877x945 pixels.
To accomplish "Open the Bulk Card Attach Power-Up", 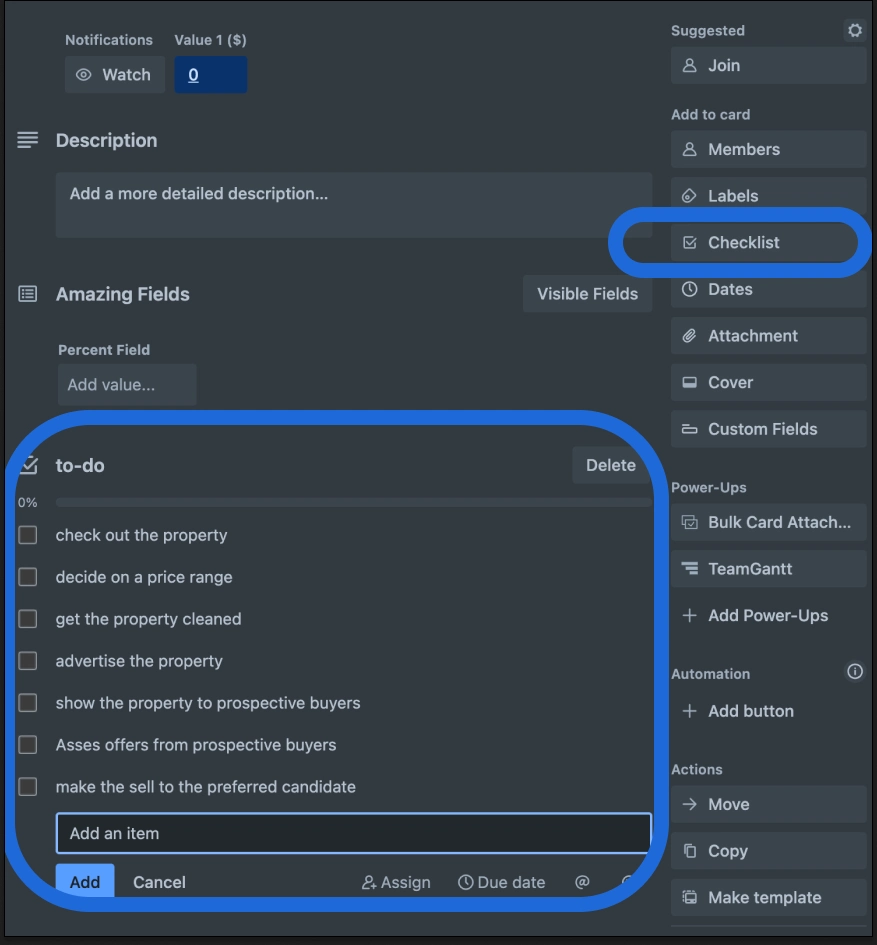I will 767,522.
